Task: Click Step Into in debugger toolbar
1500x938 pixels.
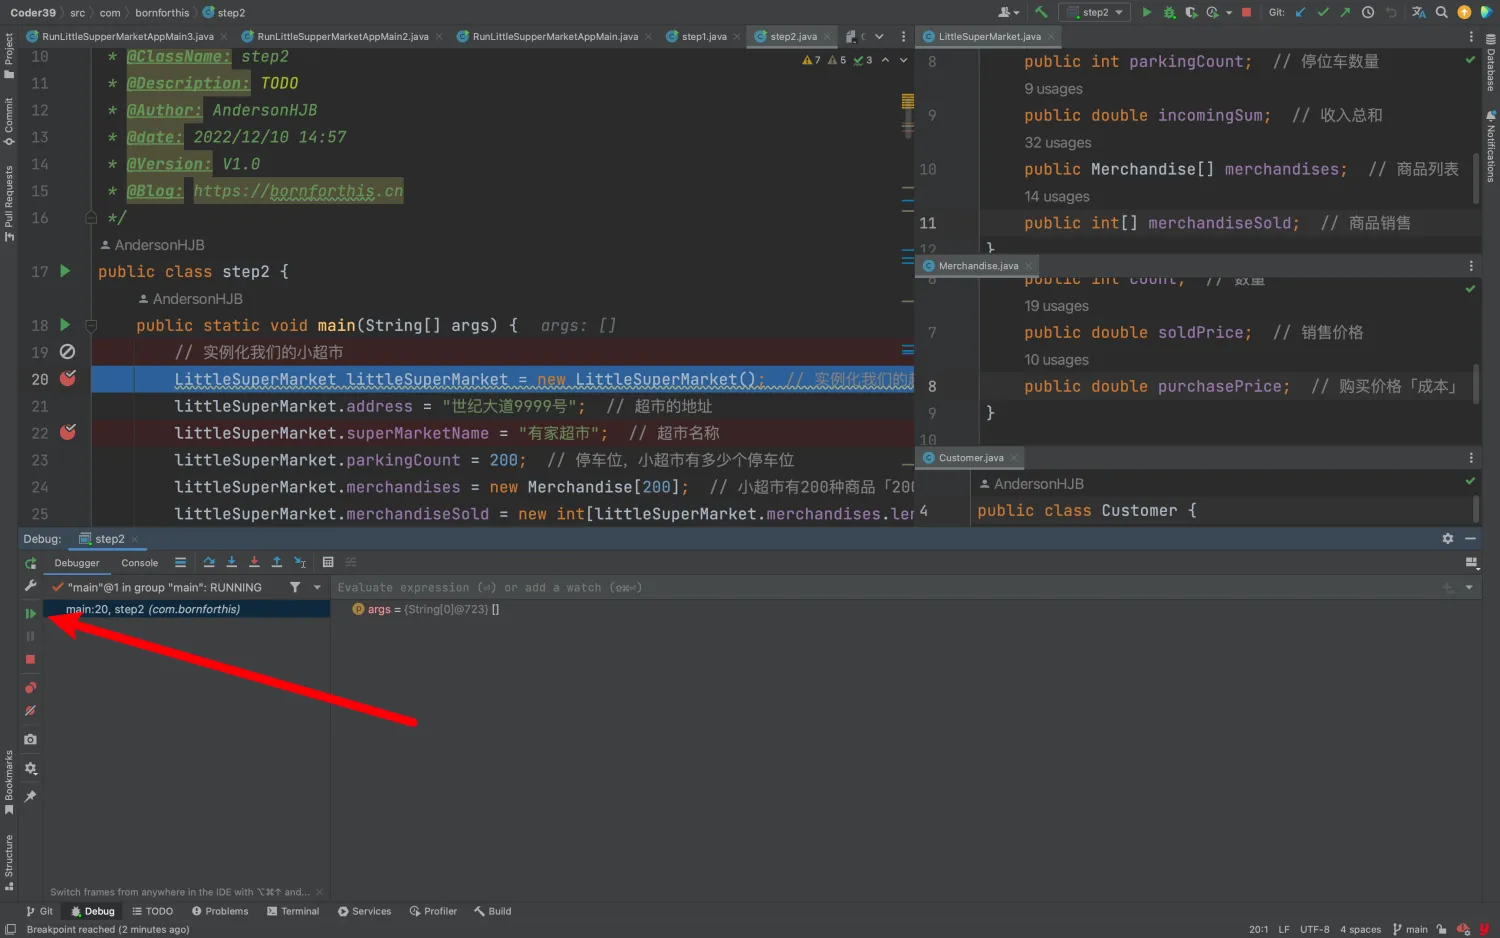Action: [x=231, y=563]
